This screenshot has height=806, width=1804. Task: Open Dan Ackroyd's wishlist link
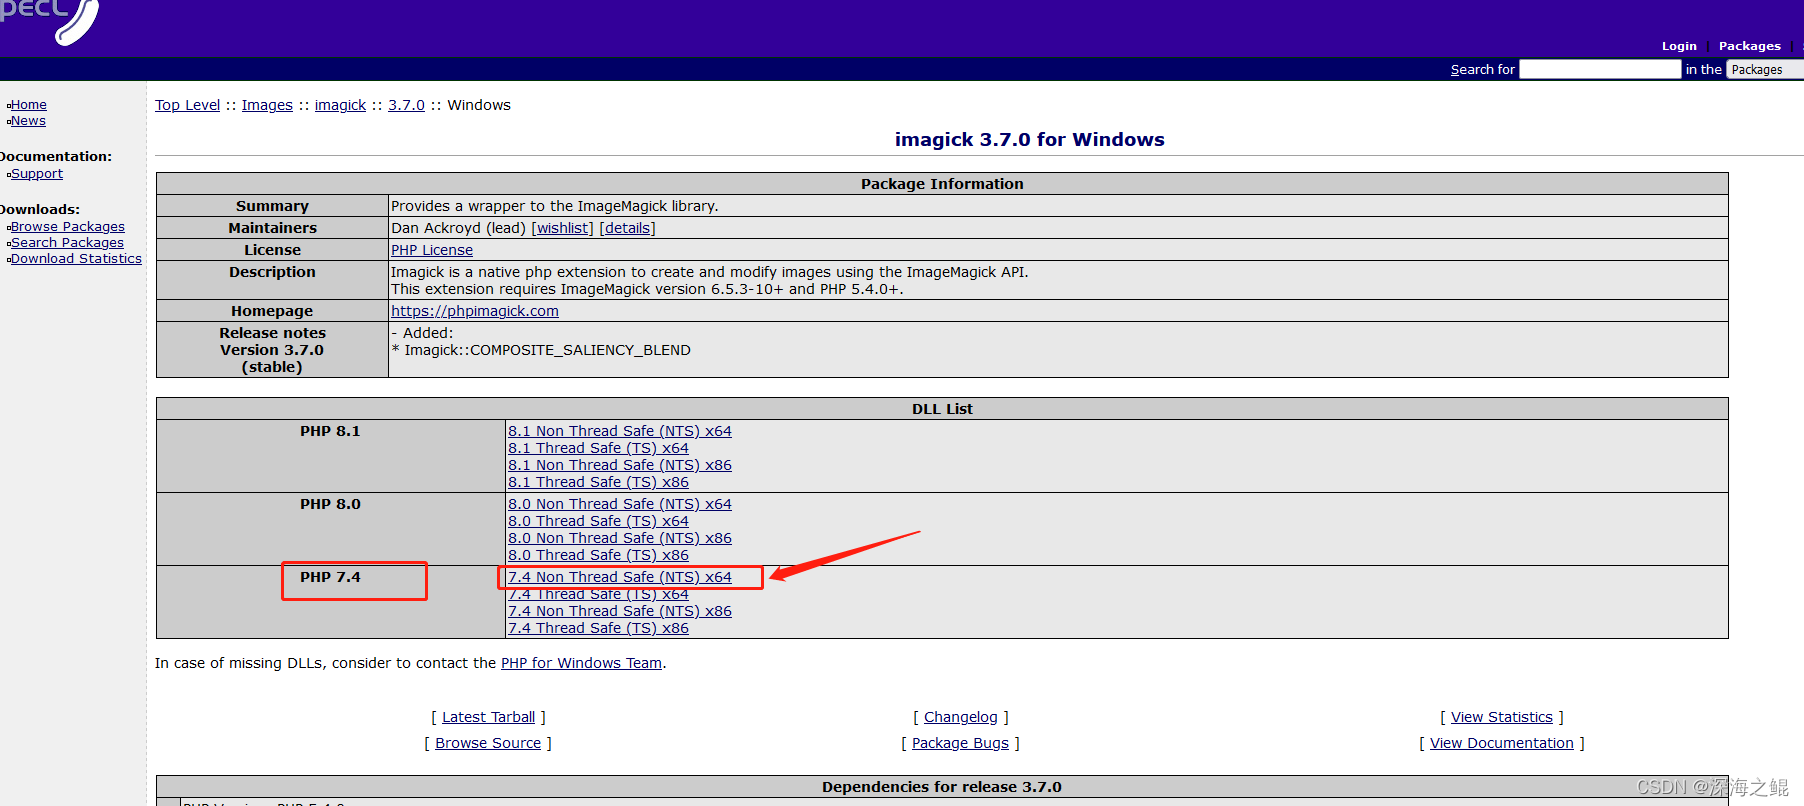pyautogui.click(x=563, y=228)
